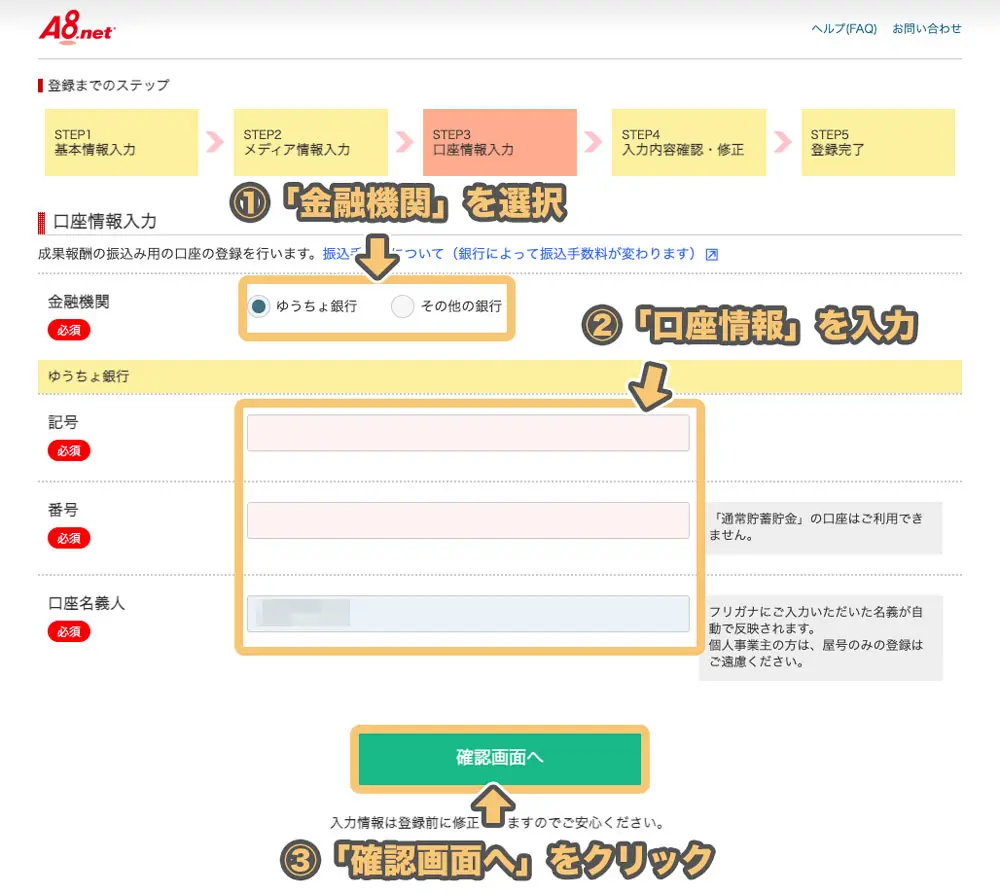Click the 必須 badge under 記号

69,451
